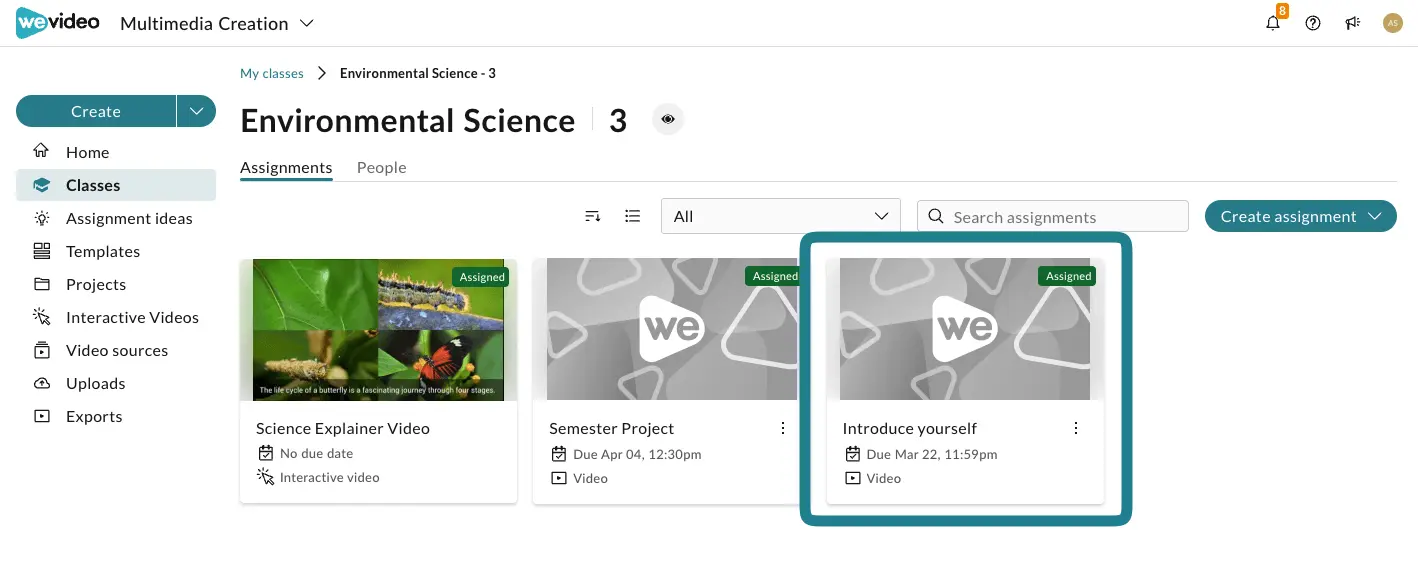The width and height of the screenshot is (1418, 572).
Task: Open Interactive Videos in sidebar
Action: coord(115,317)
